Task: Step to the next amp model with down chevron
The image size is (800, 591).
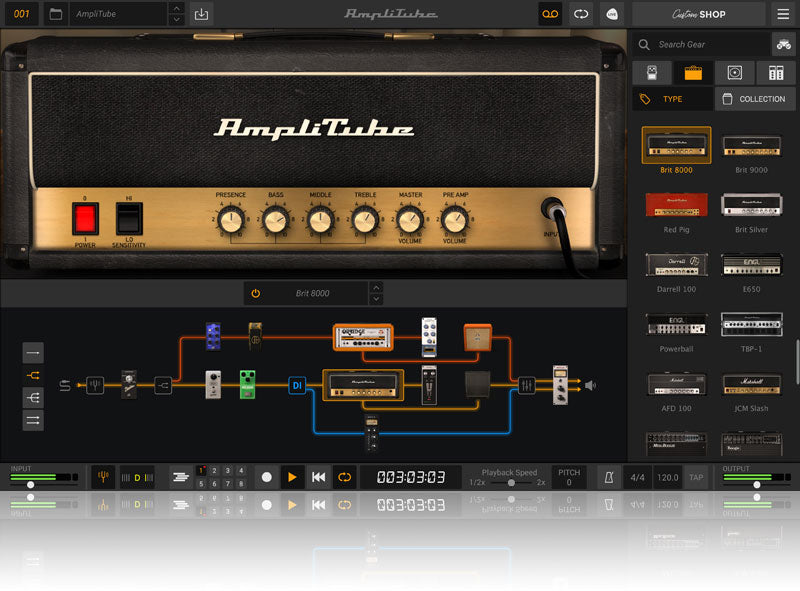Action: (376, 299)
